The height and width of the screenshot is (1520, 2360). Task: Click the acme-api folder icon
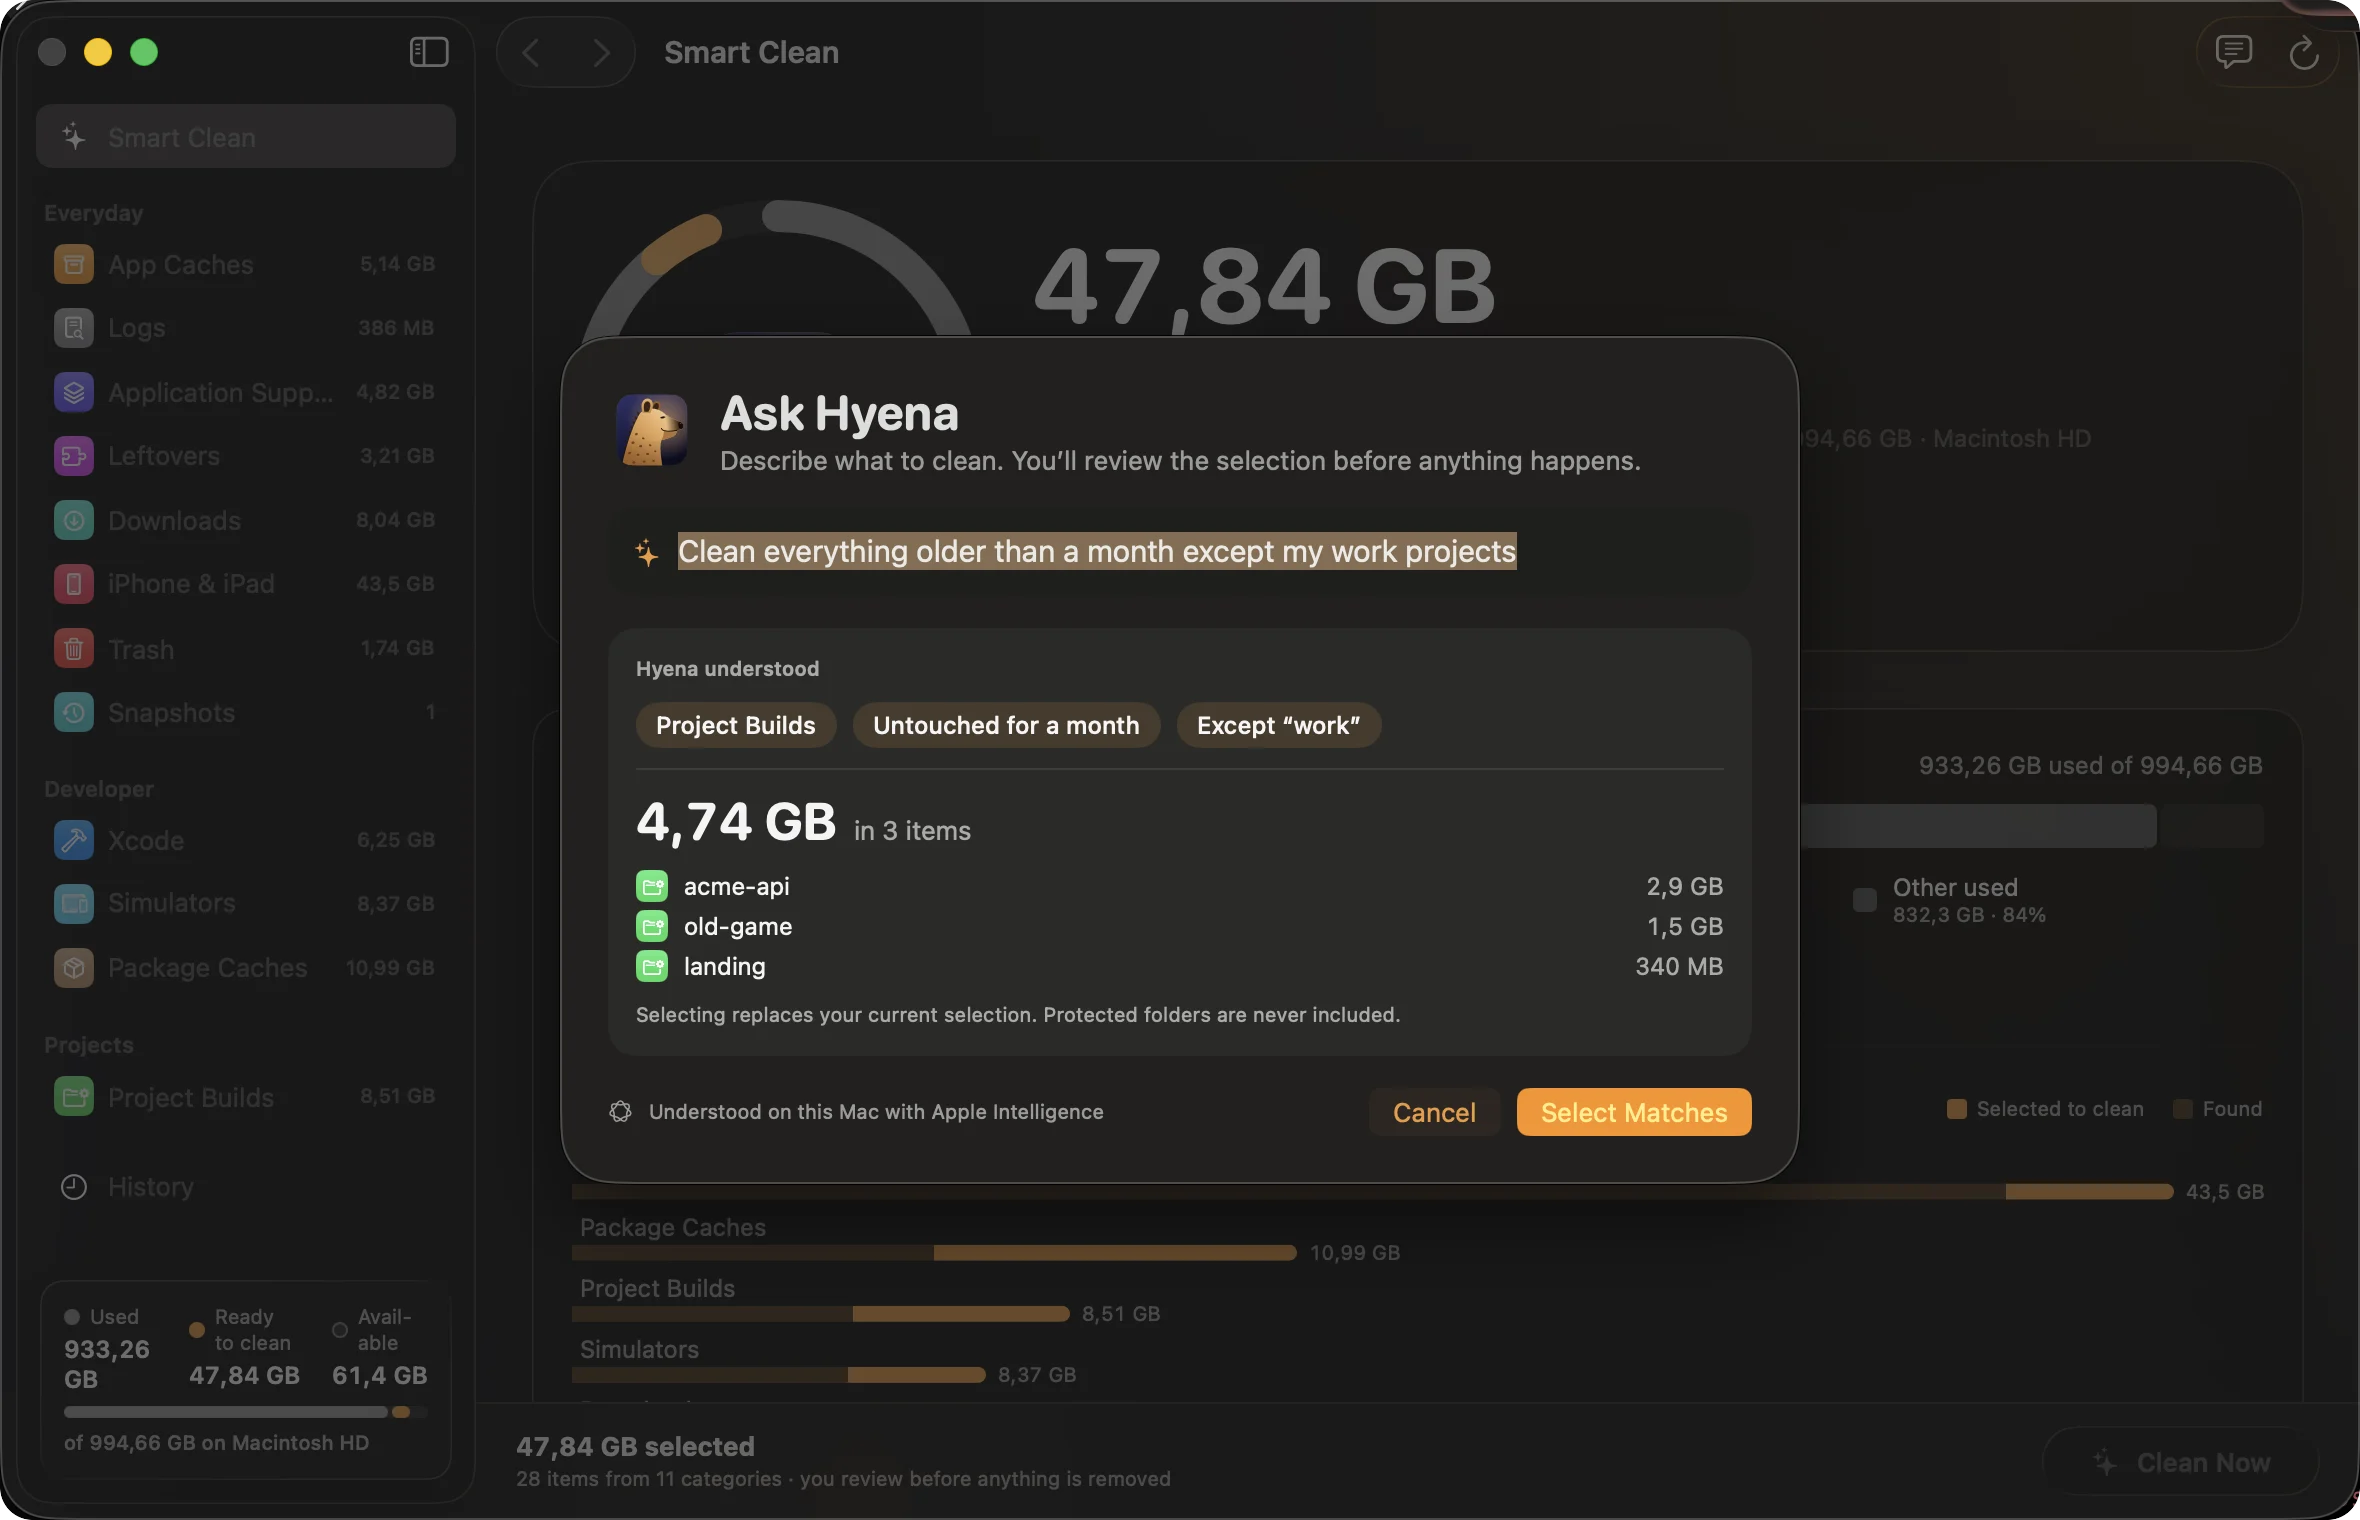(652, 886)
